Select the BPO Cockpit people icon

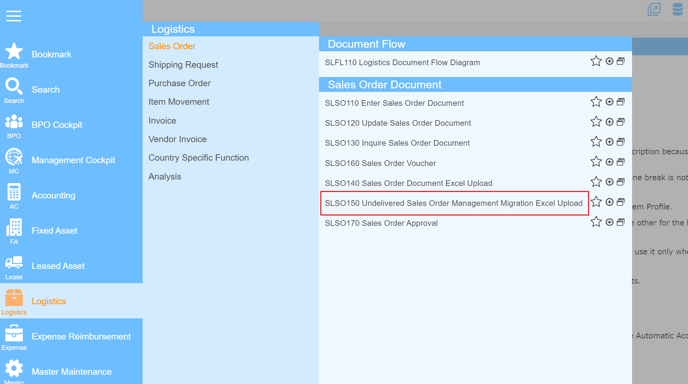tap(14, 122)
